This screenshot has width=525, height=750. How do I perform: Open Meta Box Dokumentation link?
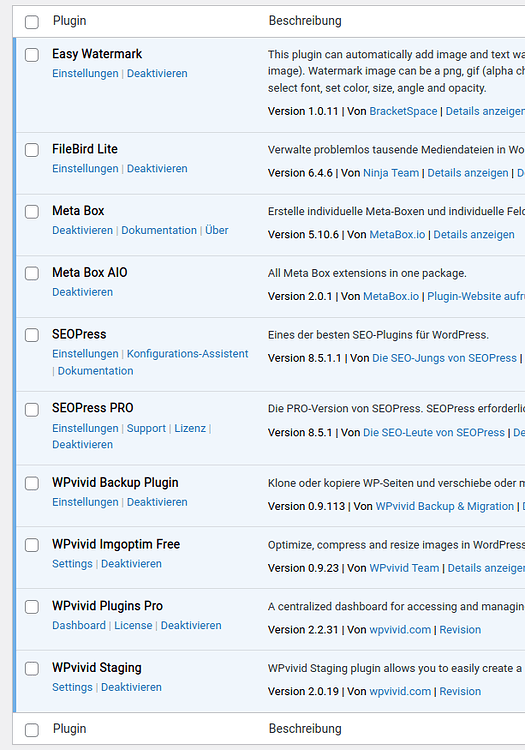click(x=159, y=230)
